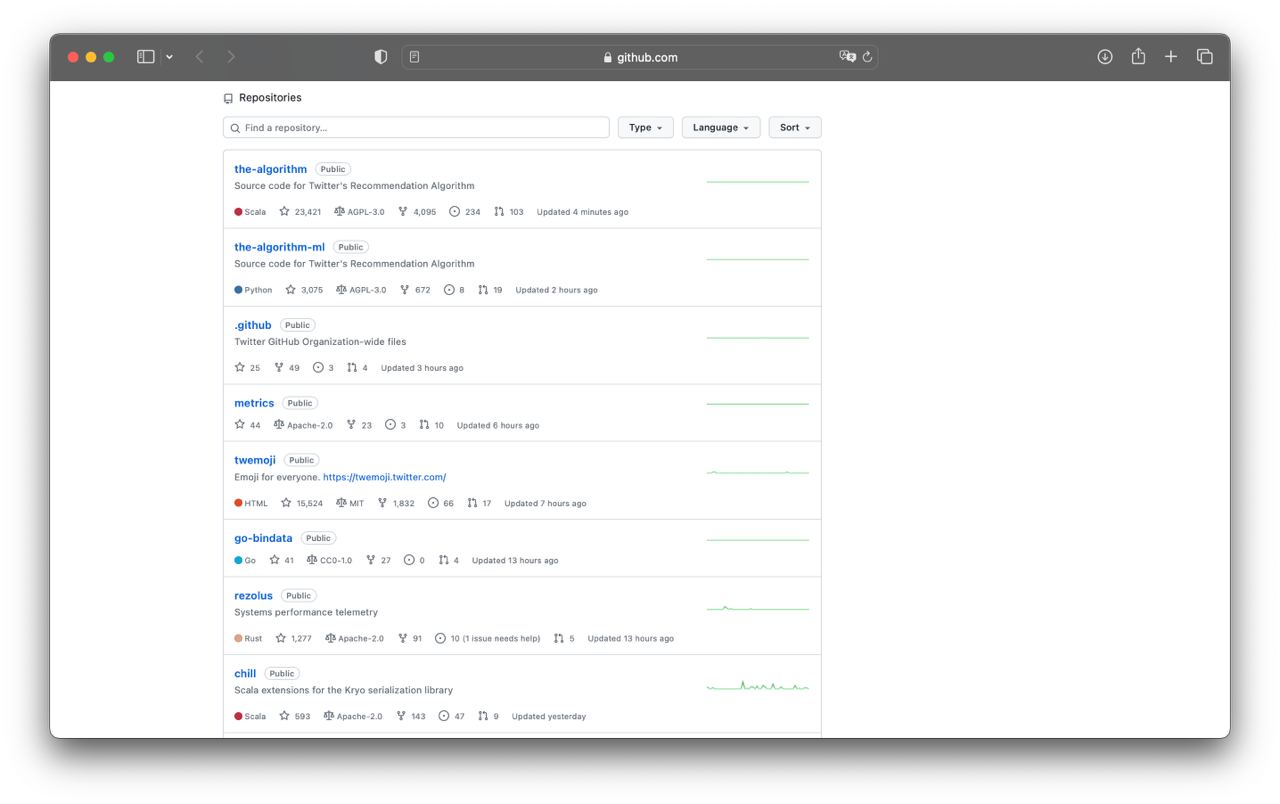Image resolution: width=1280 pixels, height=804 pixels.
Task: Open the go-bindata repository
Action: (x=263, y=538)
